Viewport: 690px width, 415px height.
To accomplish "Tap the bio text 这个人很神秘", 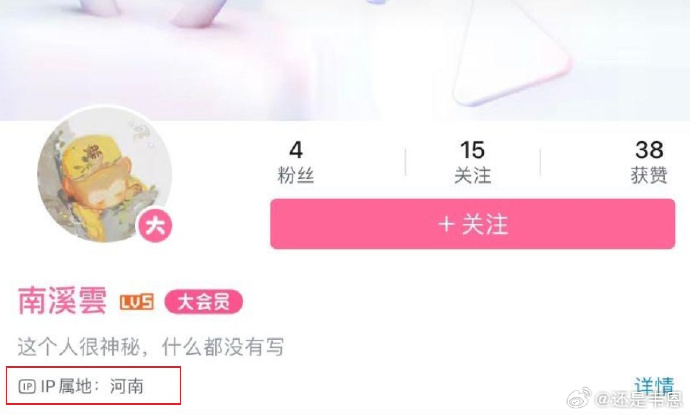I will 150,347.
